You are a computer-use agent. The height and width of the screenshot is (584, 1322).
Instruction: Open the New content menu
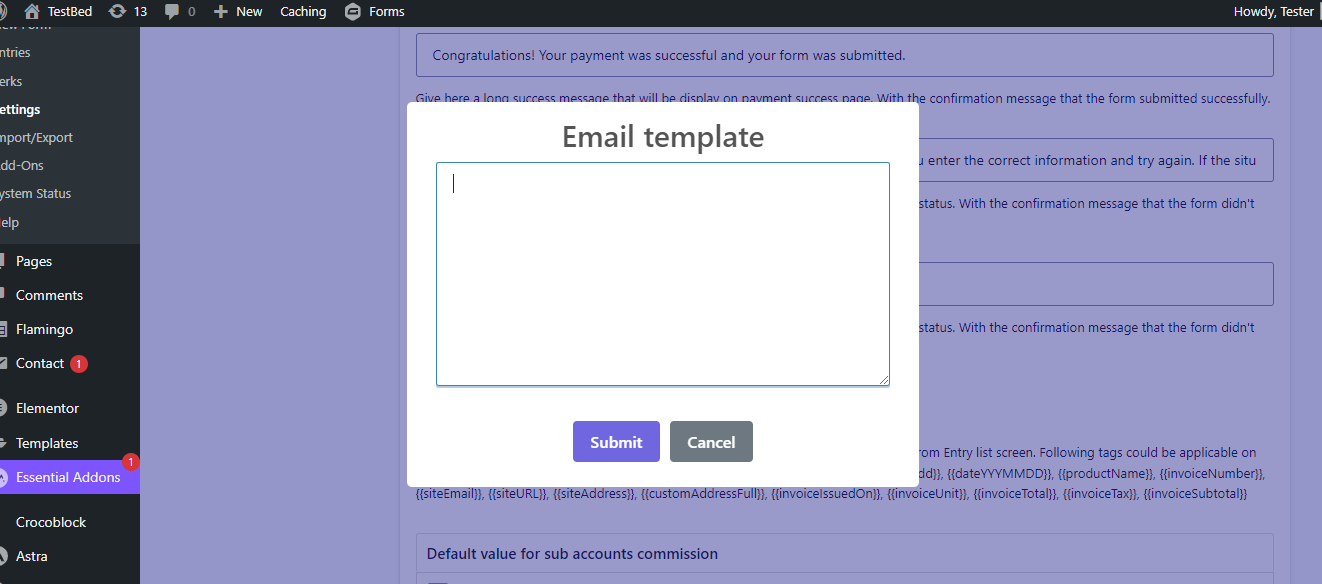pyautogui.click(x=238, y=12)
